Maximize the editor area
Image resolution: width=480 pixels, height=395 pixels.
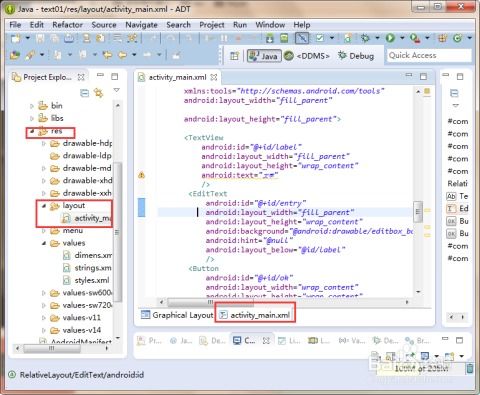(x=423, y=77)
